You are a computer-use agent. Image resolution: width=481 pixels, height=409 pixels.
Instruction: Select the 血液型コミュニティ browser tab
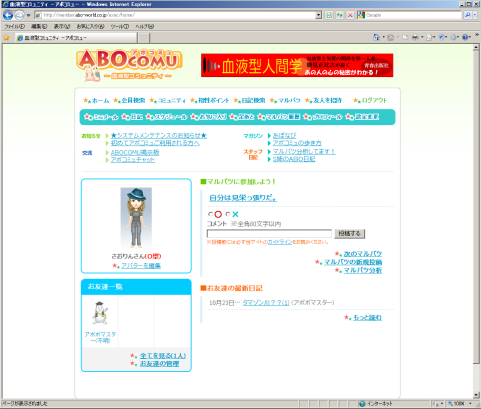(76, 38)
